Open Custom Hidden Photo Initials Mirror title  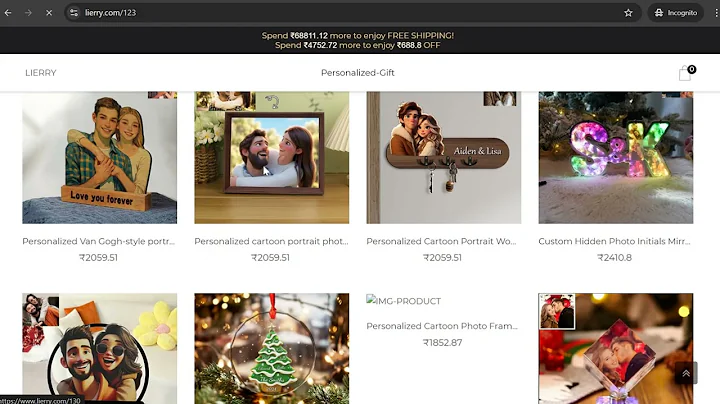[x=614, y=241]
